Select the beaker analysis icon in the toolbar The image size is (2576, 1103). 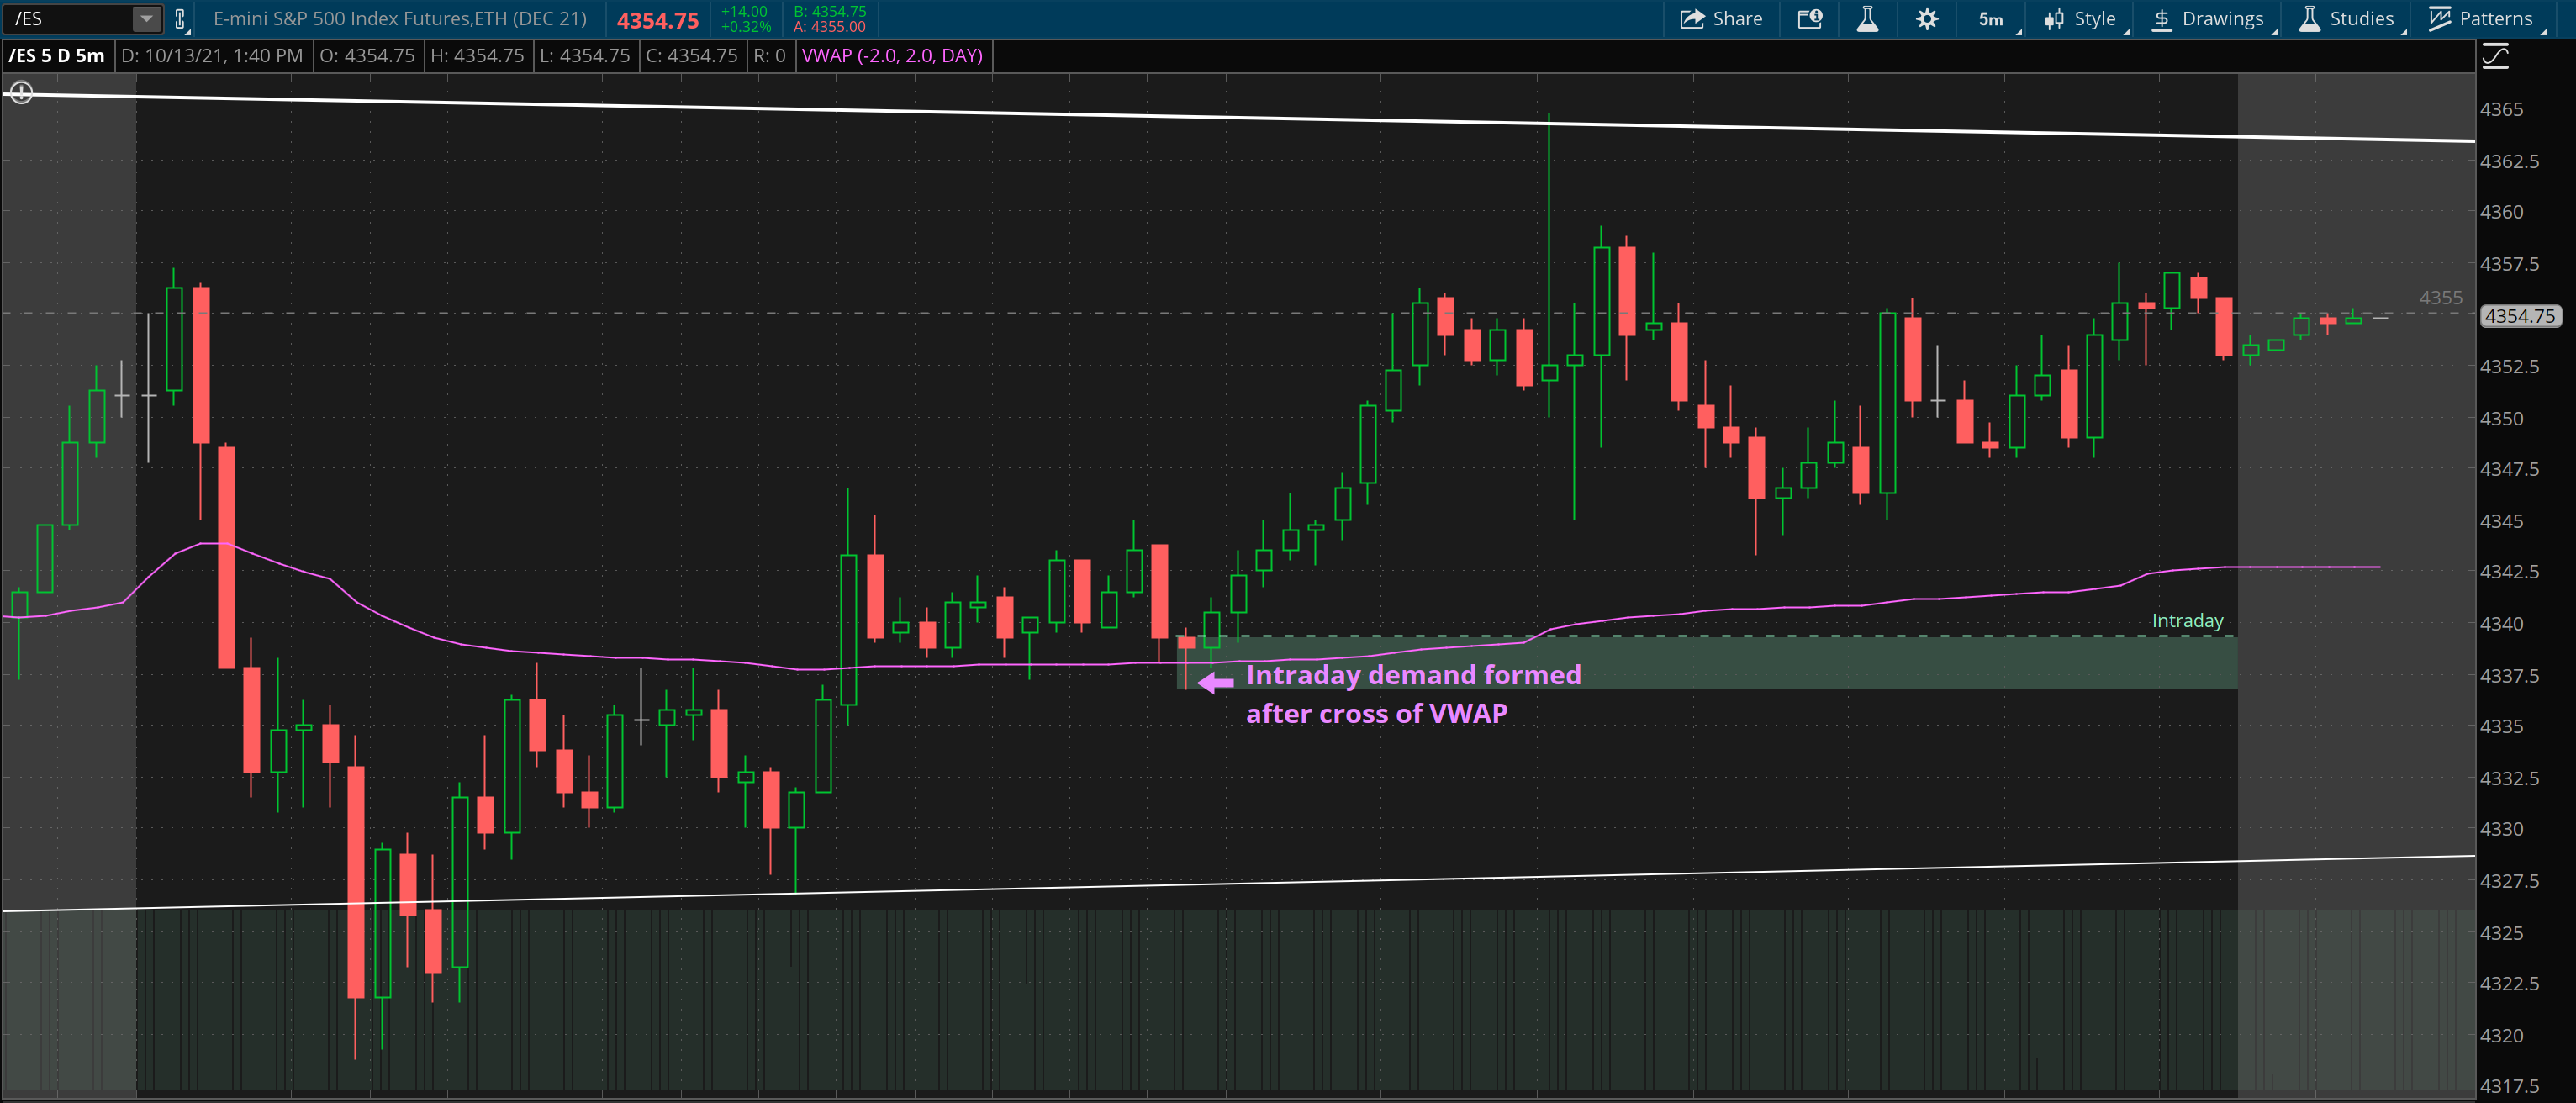1868,19
